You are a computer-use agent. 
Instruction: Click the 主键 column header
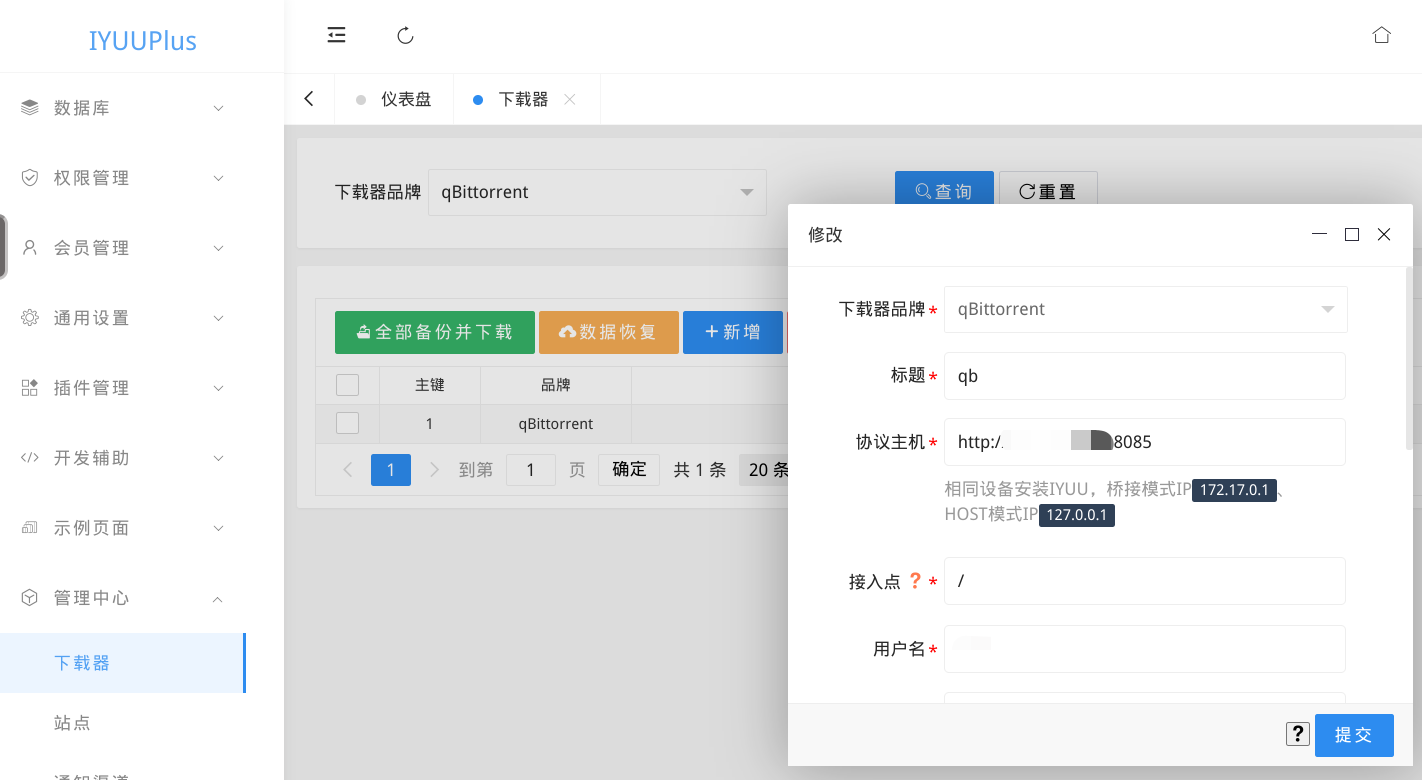tap(430, 385)
